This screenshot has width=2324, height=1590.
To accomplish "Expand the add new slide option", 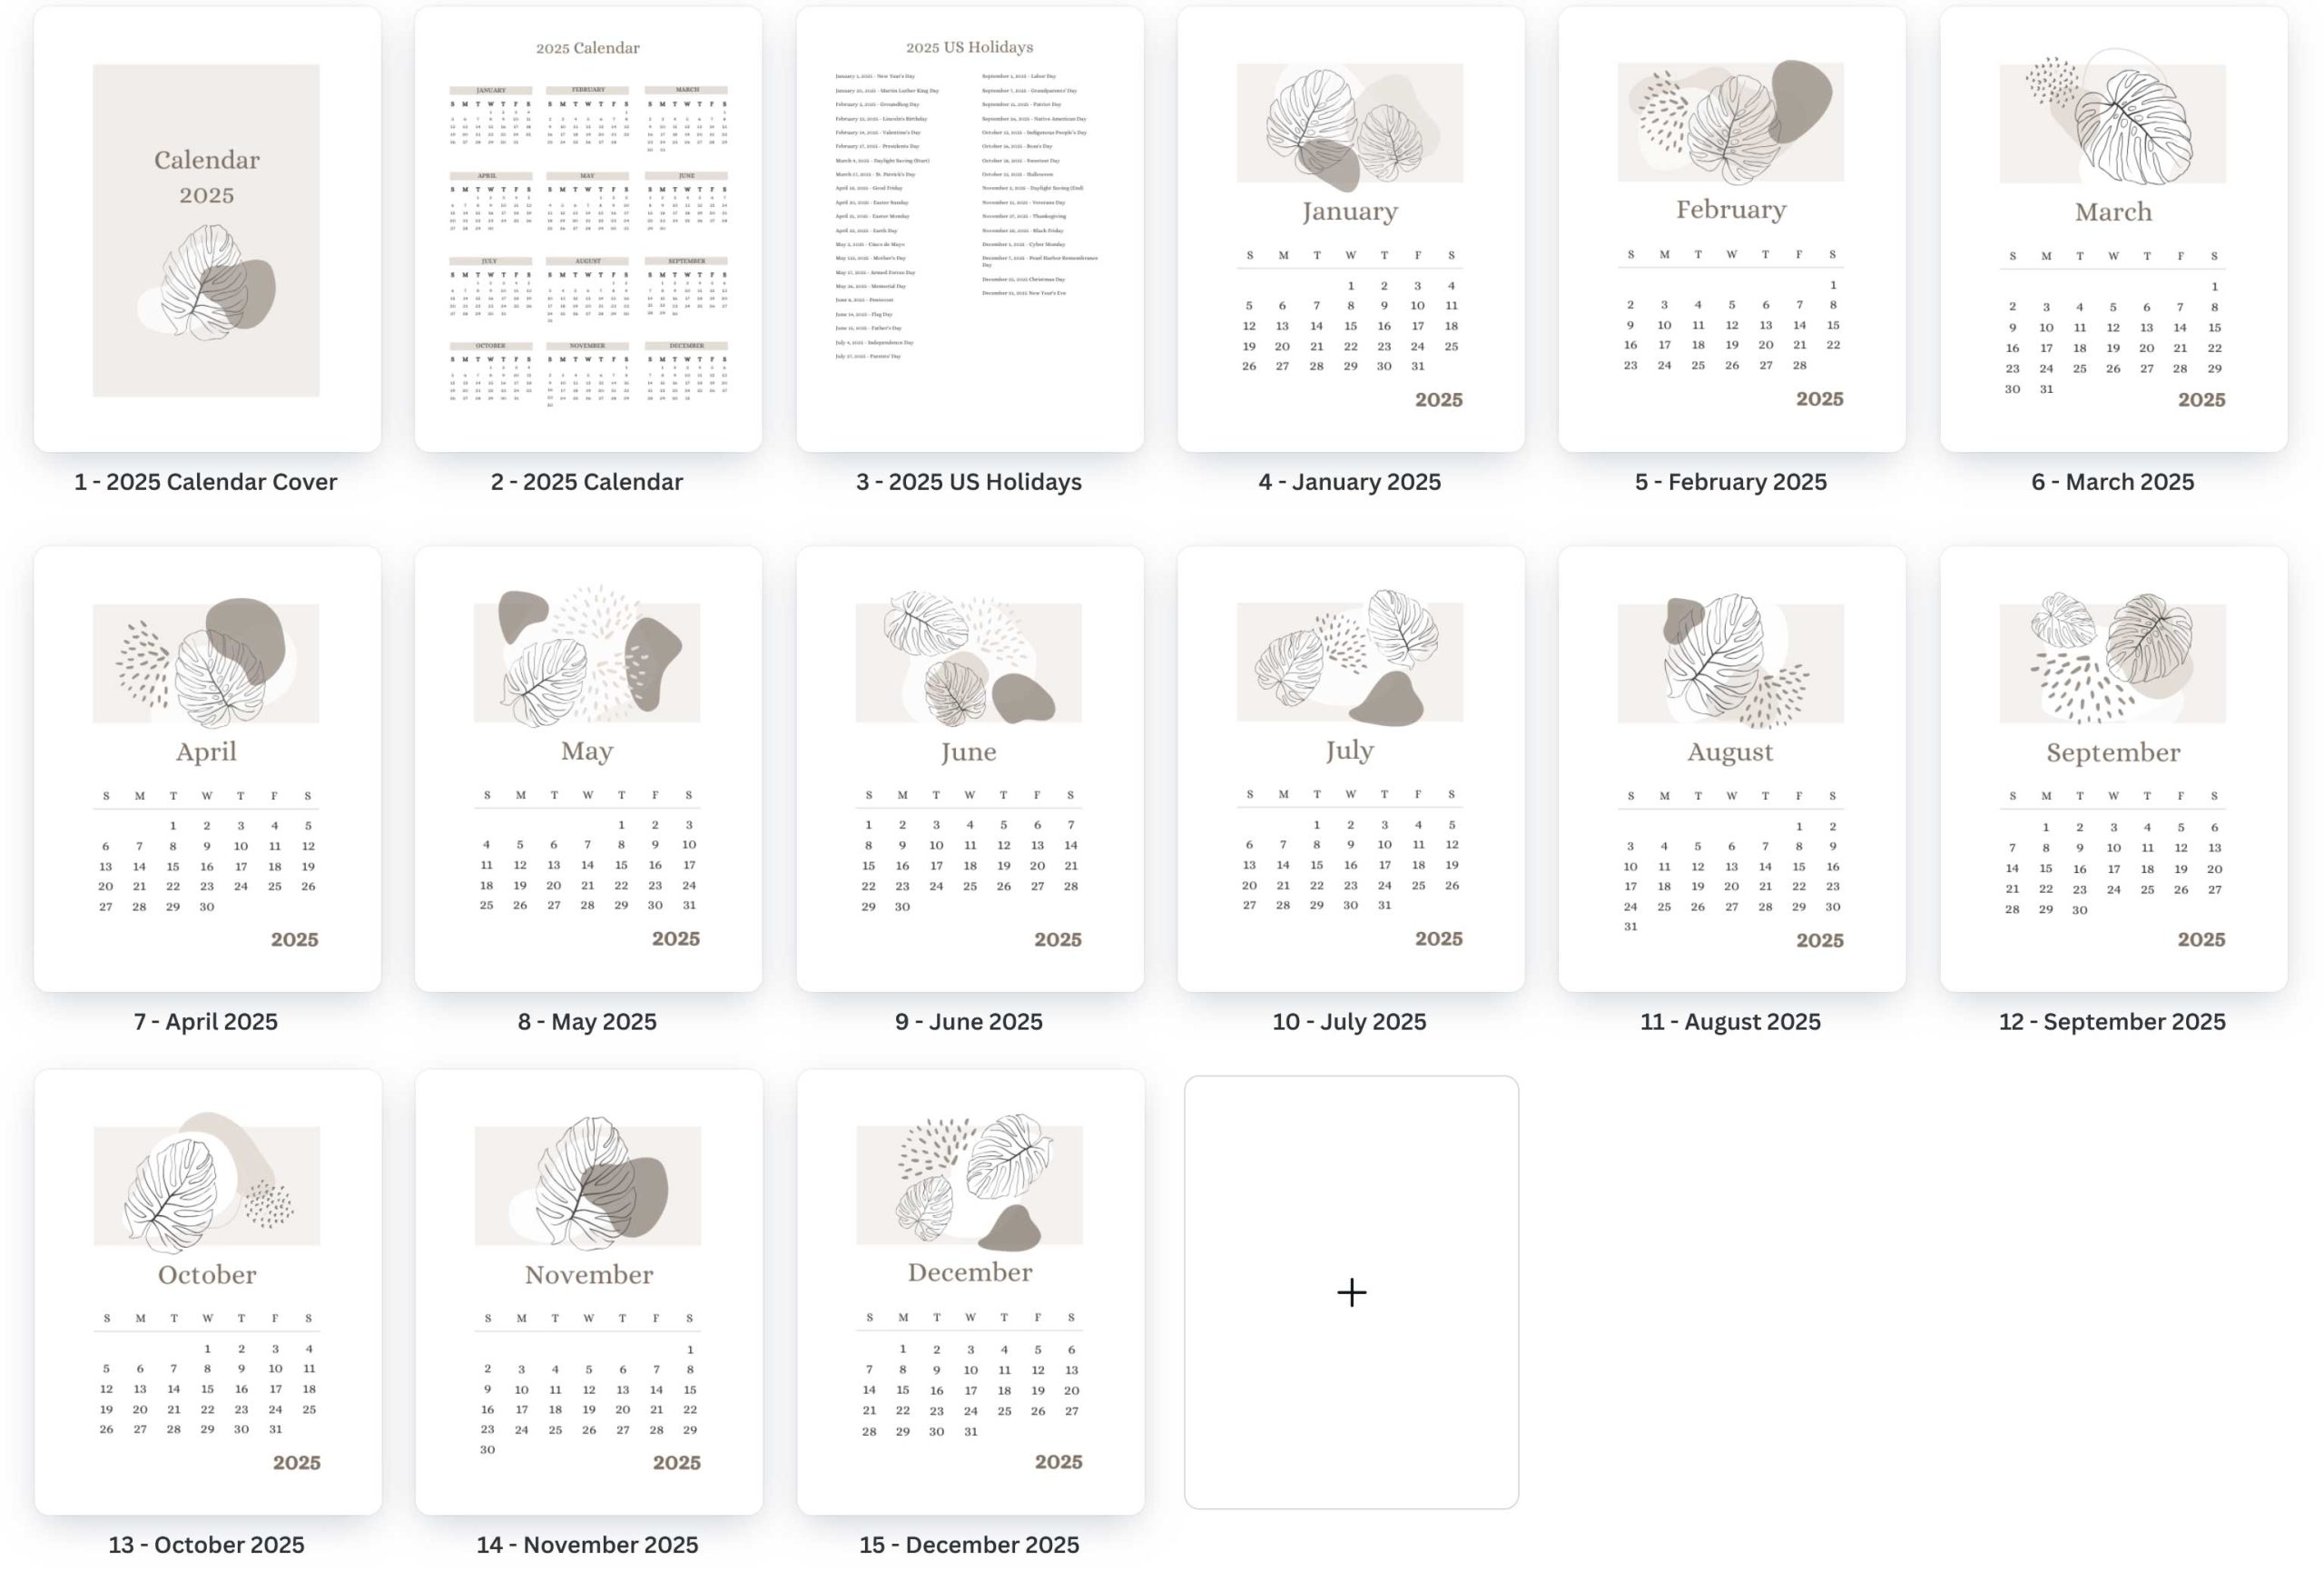I will (1353, 1290).
